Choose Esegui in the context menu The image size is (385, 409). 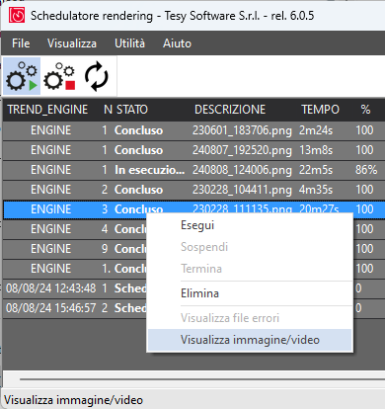[250, 225]
